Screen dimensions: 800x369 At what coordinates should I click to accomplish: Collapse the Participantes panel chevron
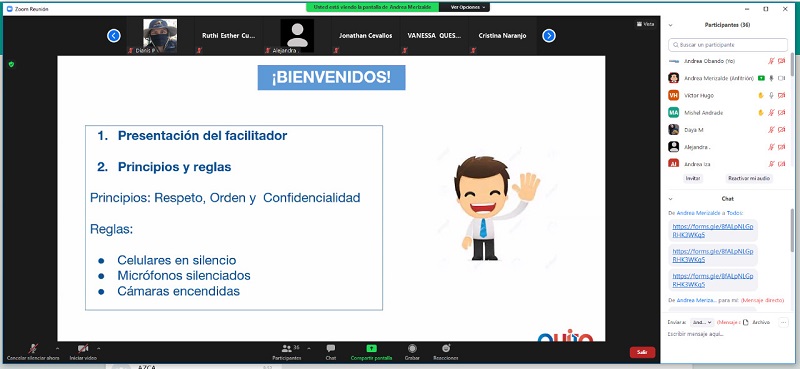[670, 25]
